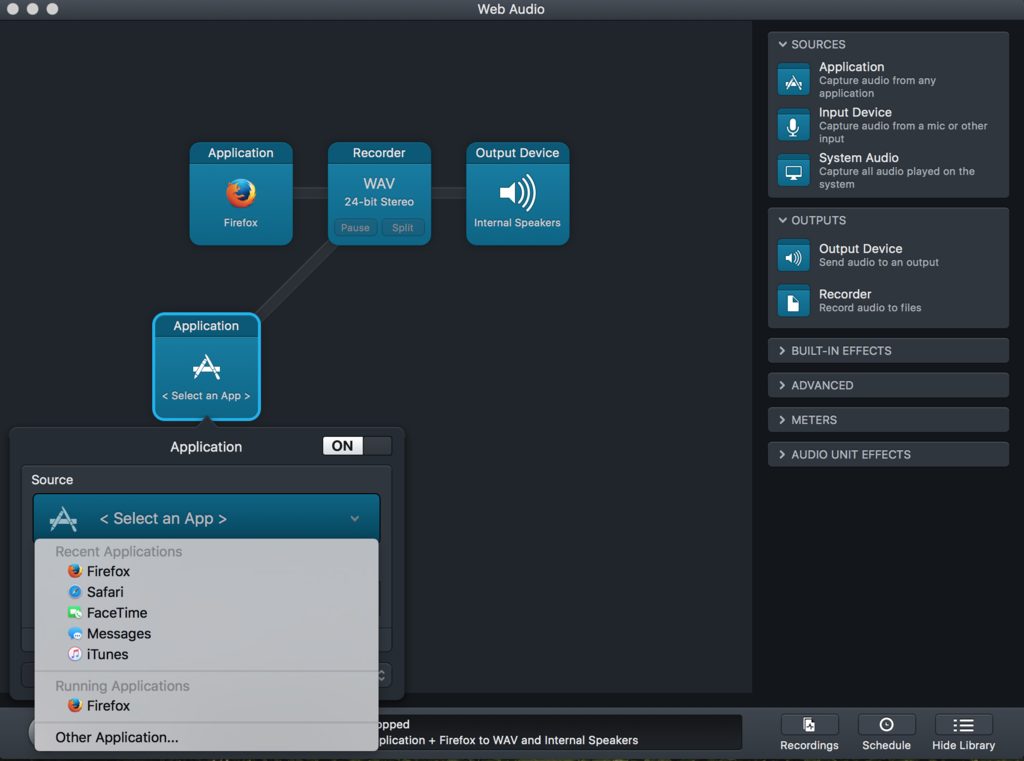Click the macOS minimize window button
The image size is (1024, 761).
coord(33,8)
